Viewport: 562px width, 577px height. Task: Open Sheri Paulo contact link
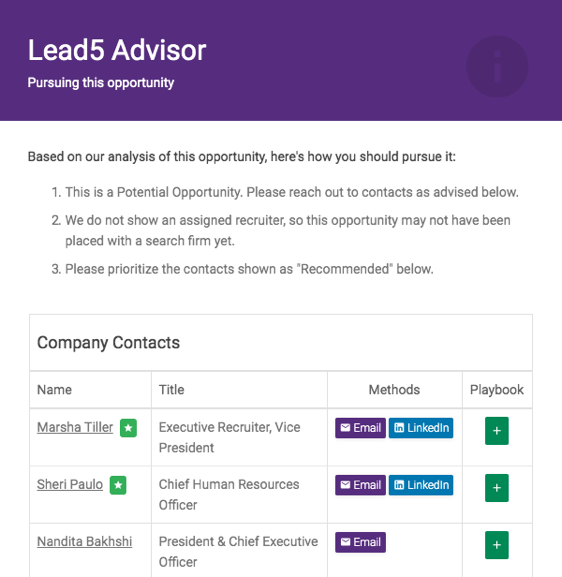point(70,485)
